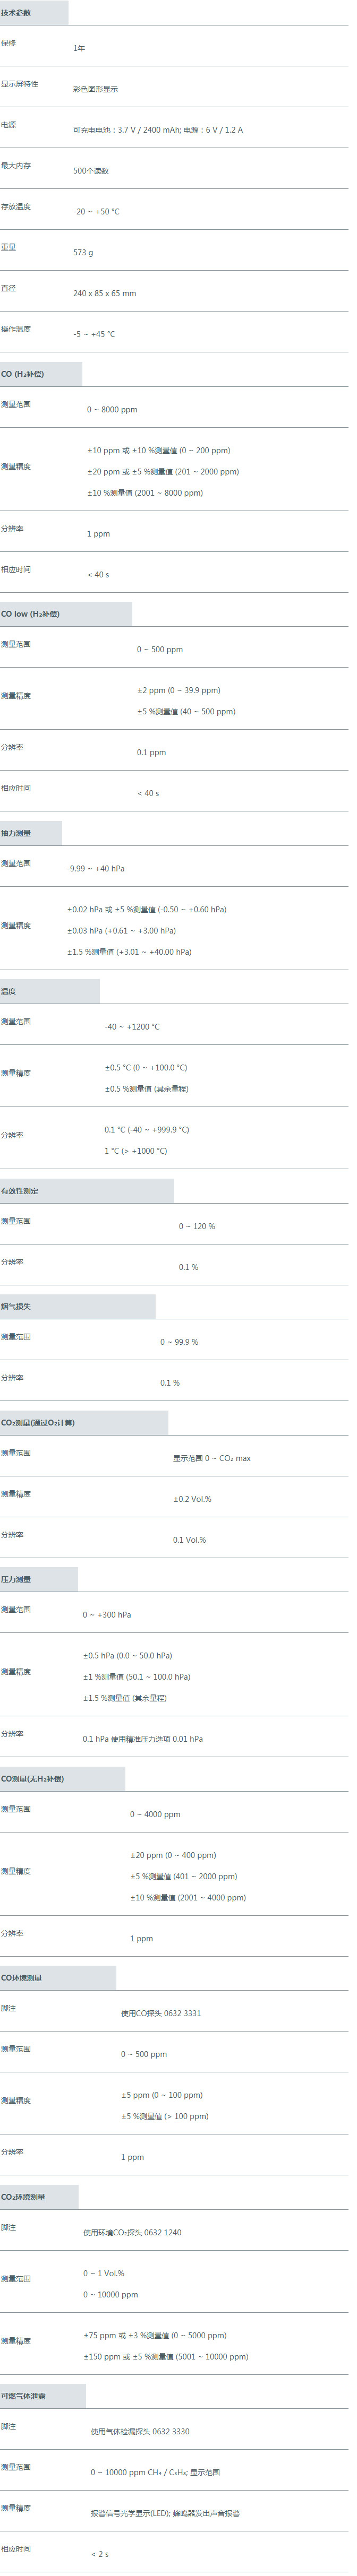Screen dimensions: 357x2576
Task: Click the 保修 value 1年
Action: (x=79, y=48)
